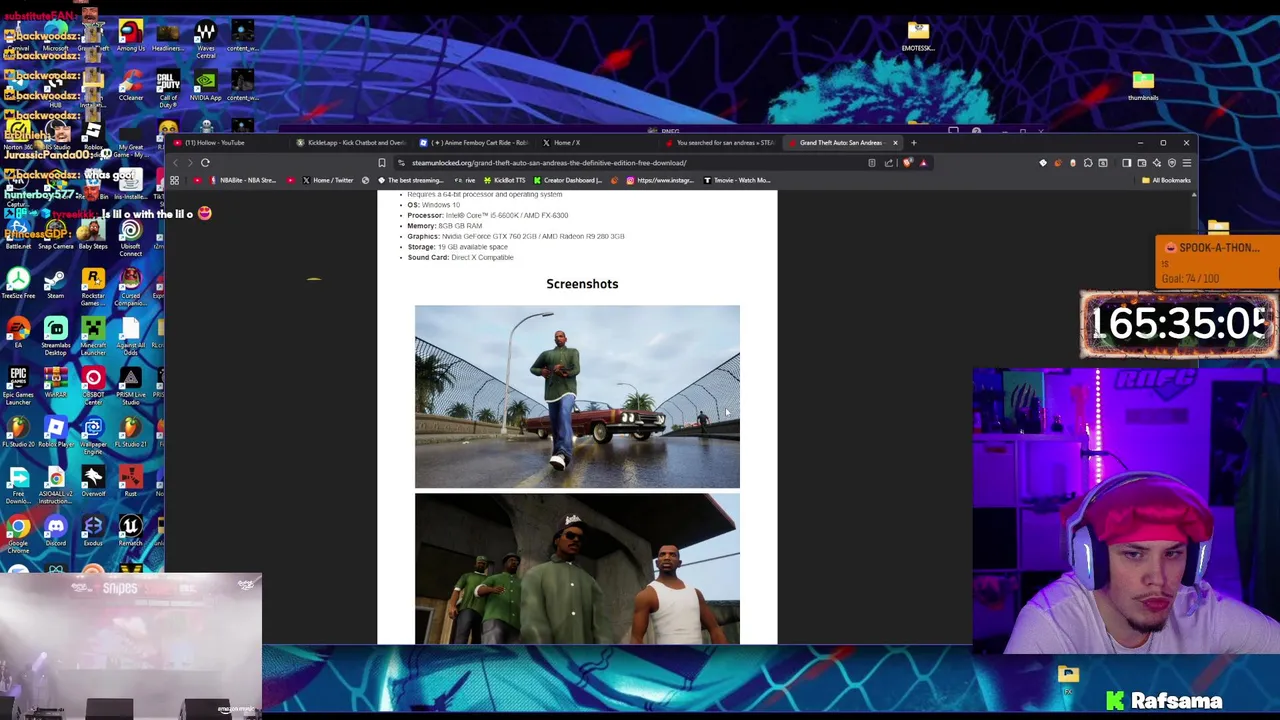
Task: Open Rockstar Games Launcher desktop icon
Action: (93, 285)
